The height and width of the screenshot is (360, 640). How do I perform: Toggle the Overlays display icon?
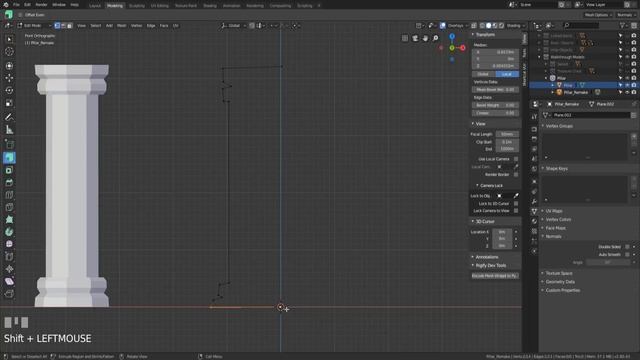pyautogui.click(x=442, y=25)
